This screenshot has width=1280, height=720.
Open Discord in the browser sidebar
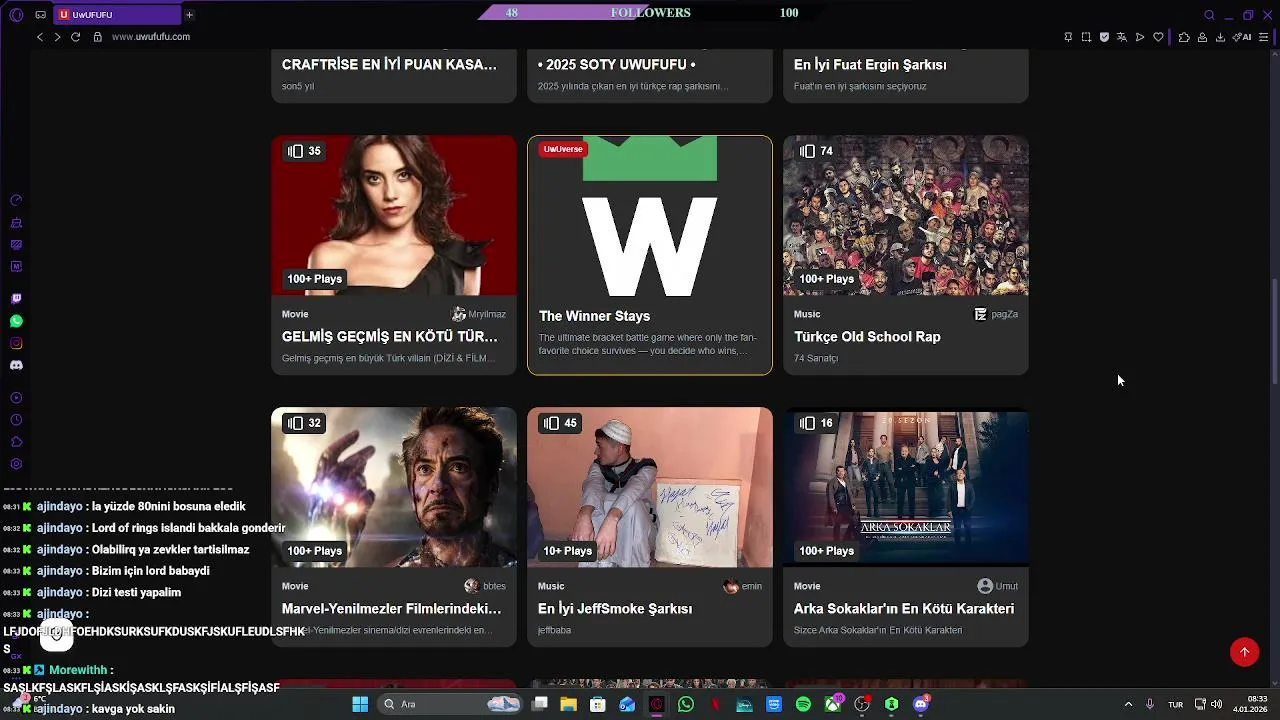click(x=16, y=365)
